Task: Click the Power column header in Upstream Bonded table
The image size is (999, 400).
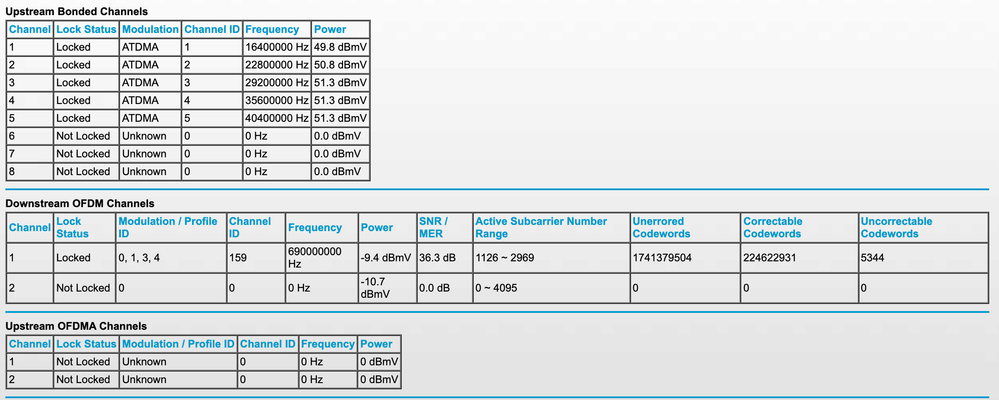Action: (x=330, y=29)
